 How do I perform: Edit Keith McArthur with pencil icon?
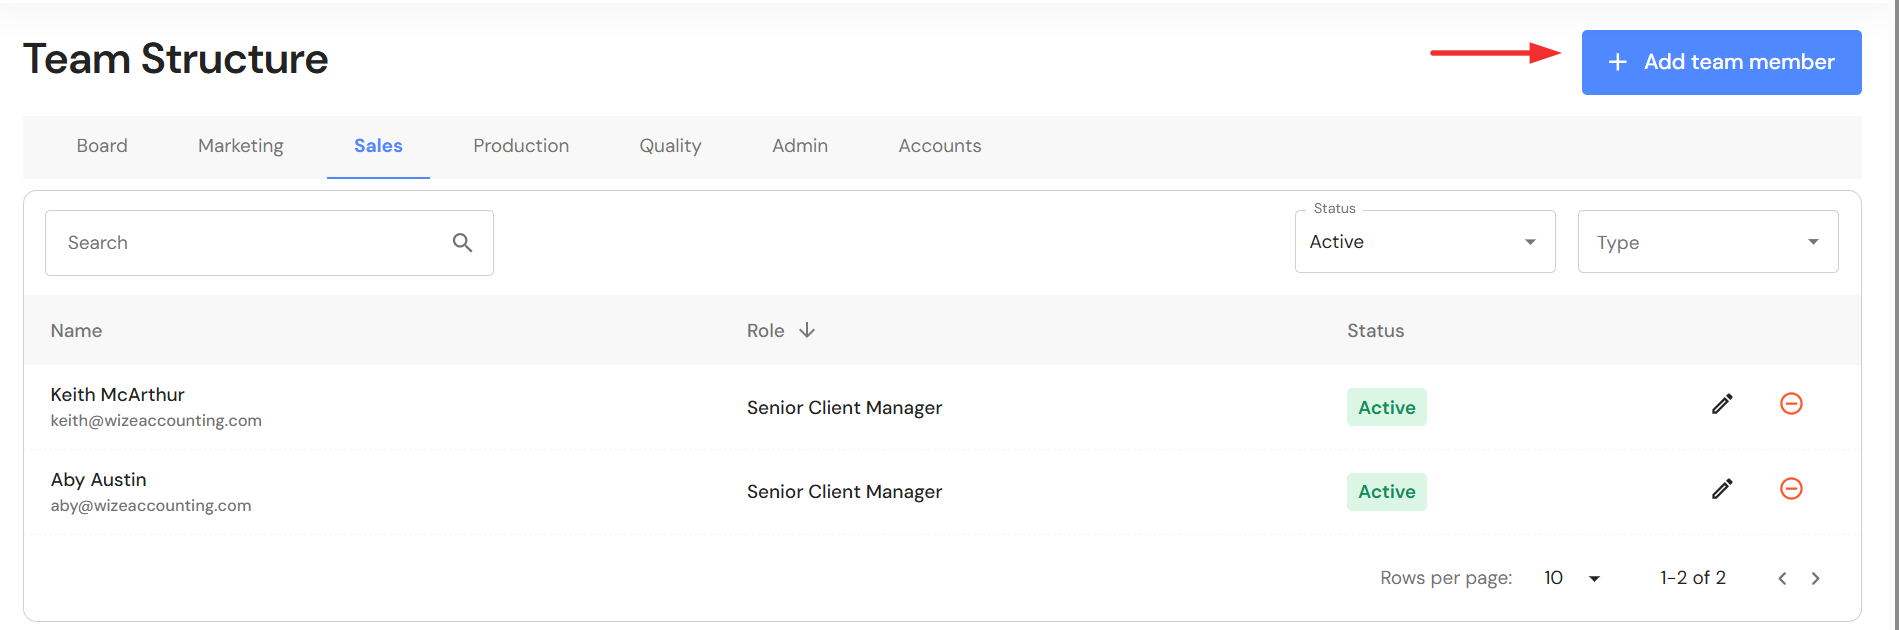[x=1722, y=404]
